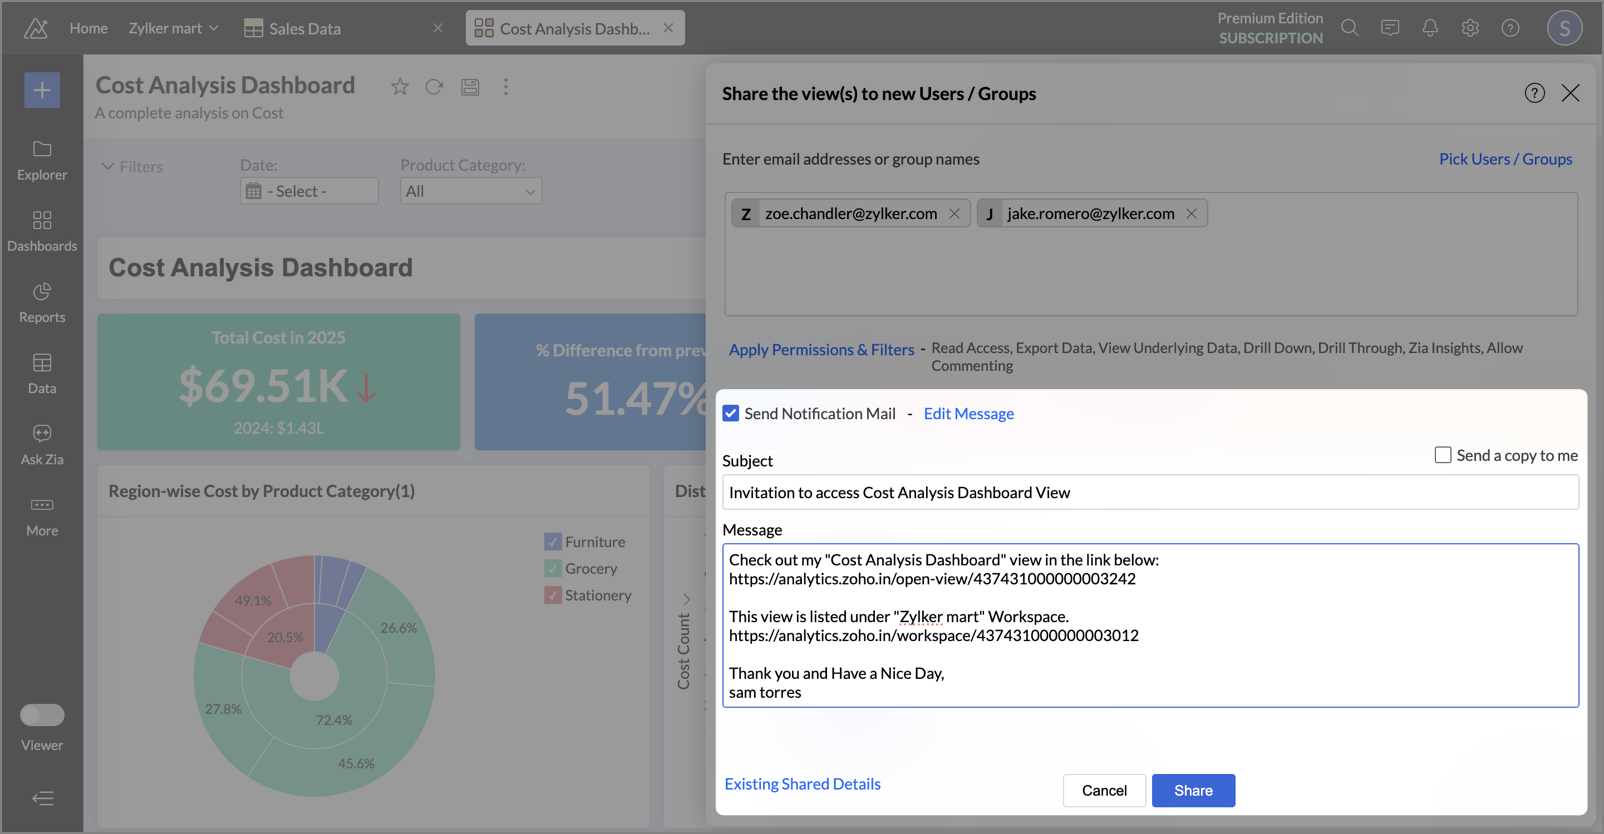Expand the Product Category dropdown
The image size is (1604, 834).
[x=470, y=191]
